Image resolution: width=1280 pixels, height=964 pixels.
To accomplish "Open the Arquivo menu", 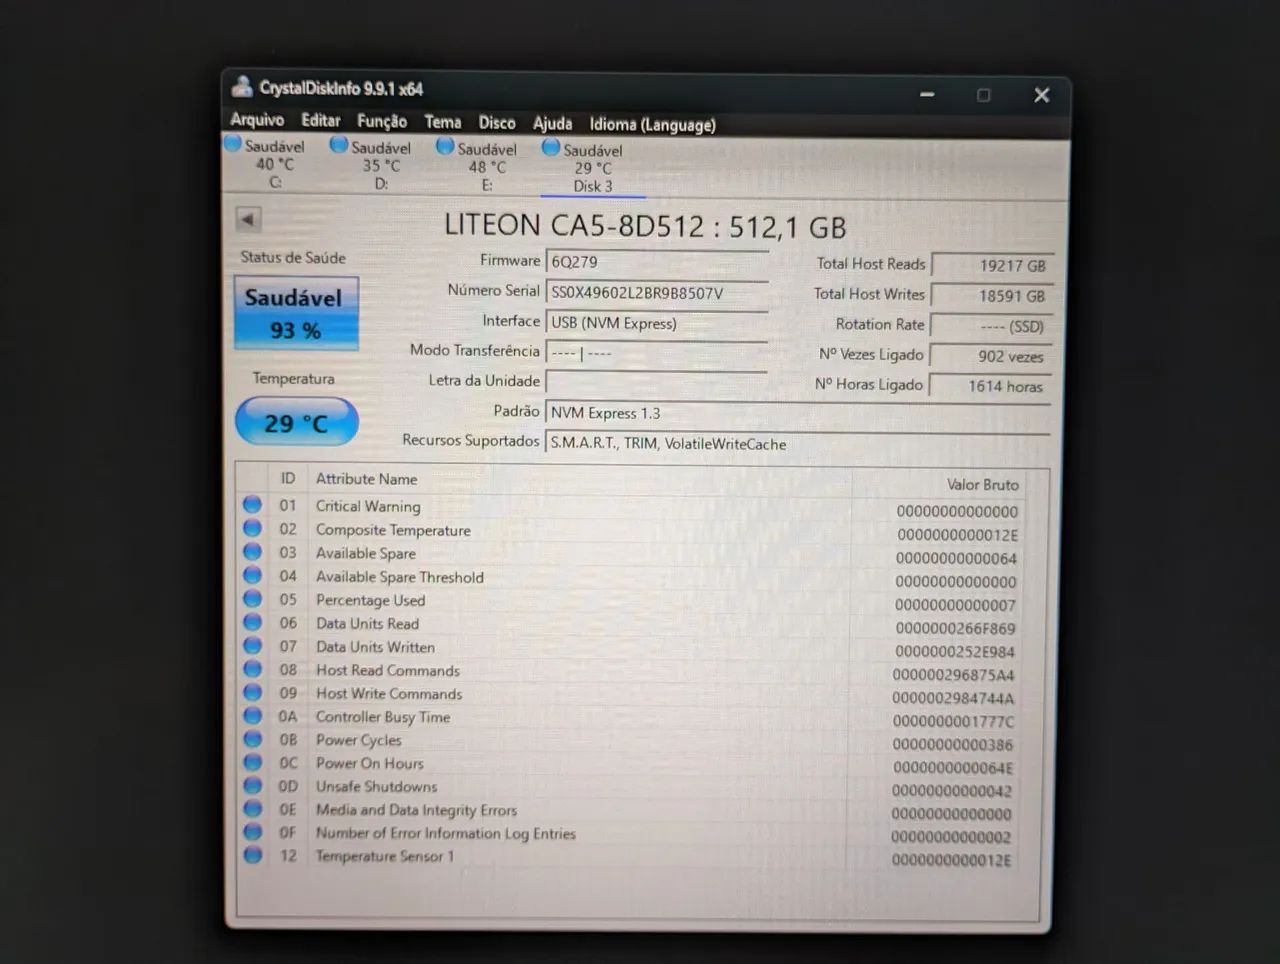I will pos(257,119).
